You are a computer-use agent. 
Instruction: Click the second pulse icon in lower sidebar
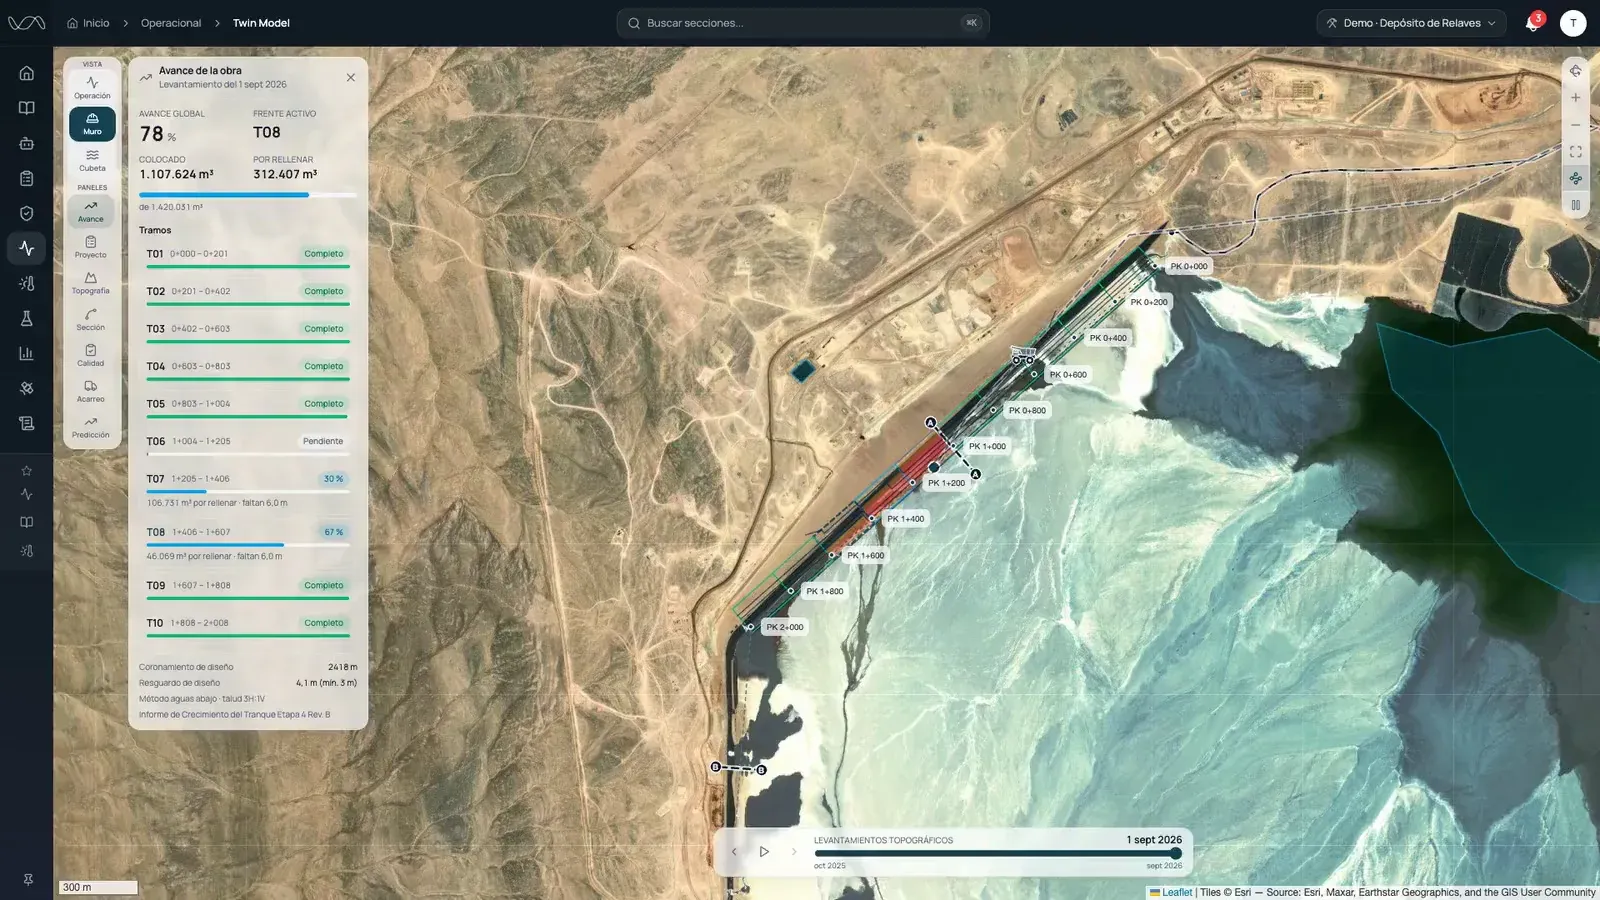[x=27, y=495]
